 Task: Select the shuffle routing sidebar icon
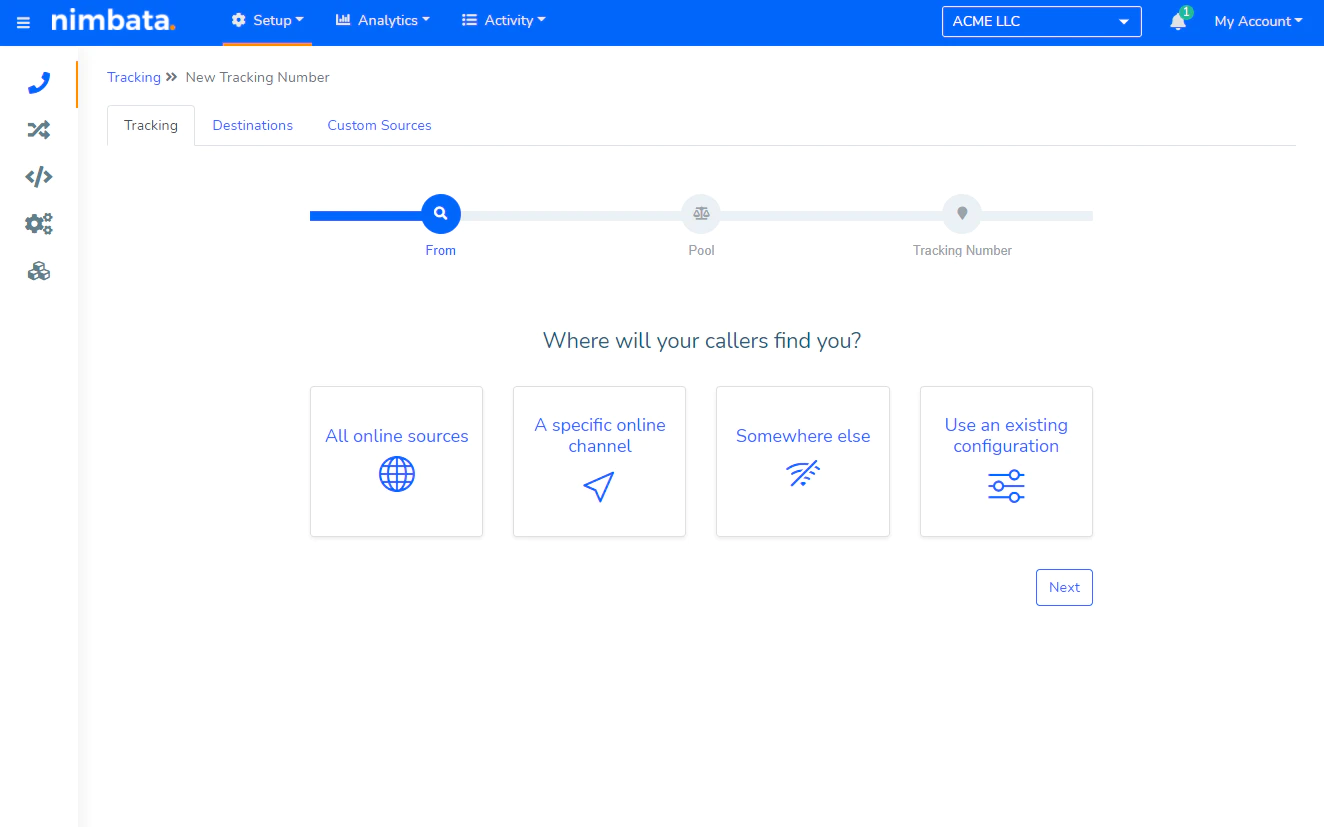[x=39, y=129]
